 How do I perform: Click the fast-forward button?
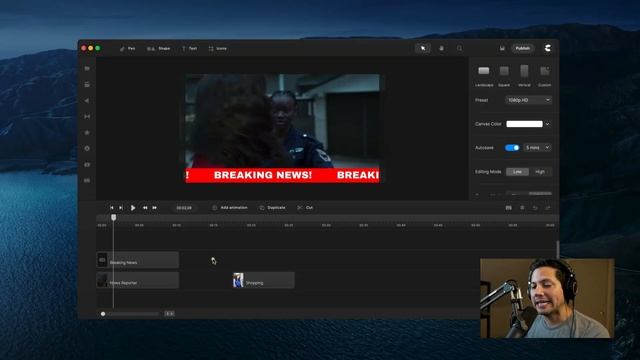tap(155, 208)
